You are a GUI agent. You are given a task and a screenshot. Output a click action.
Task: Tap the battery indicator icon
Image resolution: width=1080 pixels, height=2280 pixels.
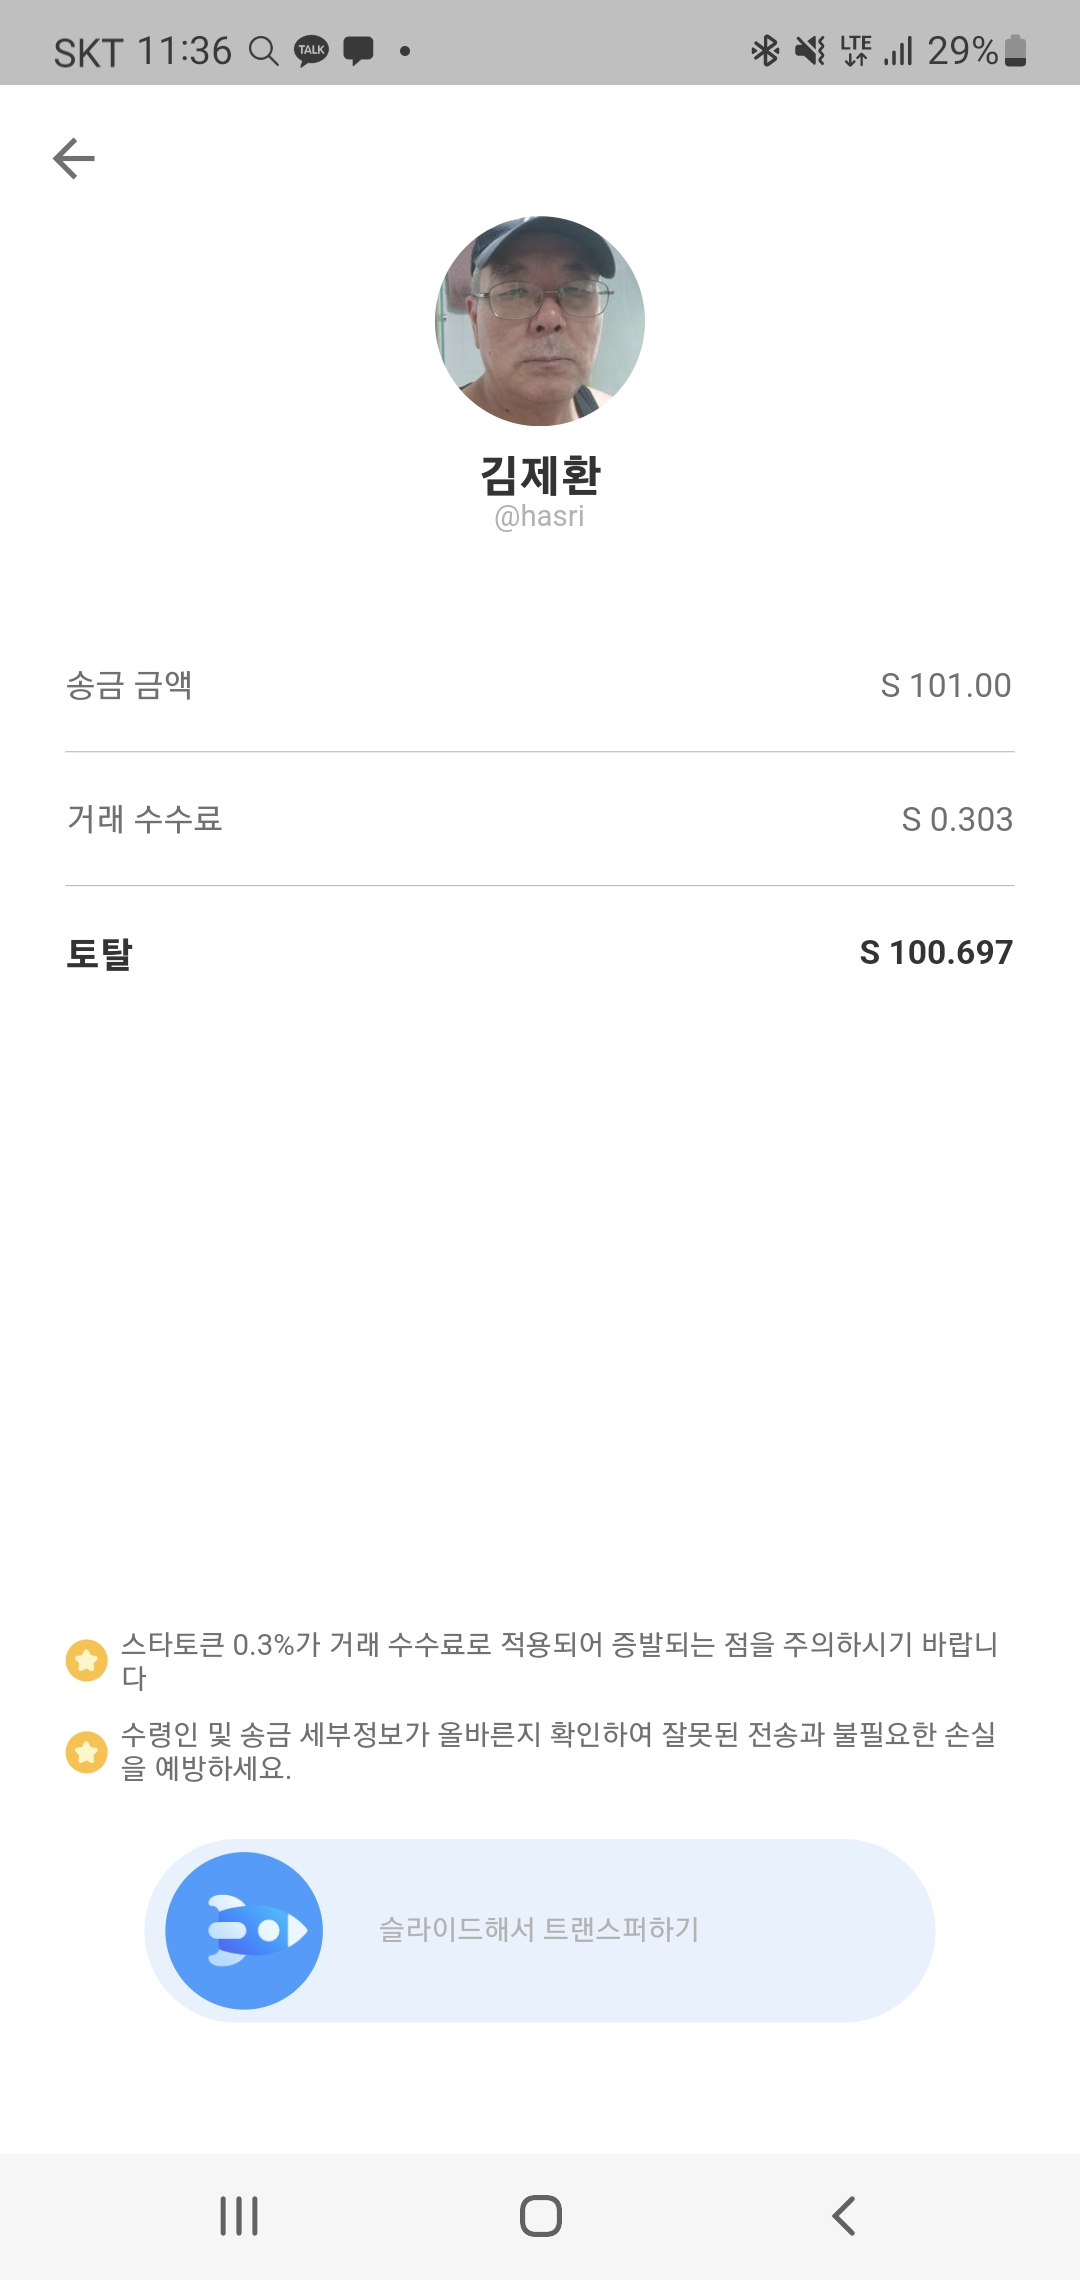pyautogui.click(x=1015, y=50)
